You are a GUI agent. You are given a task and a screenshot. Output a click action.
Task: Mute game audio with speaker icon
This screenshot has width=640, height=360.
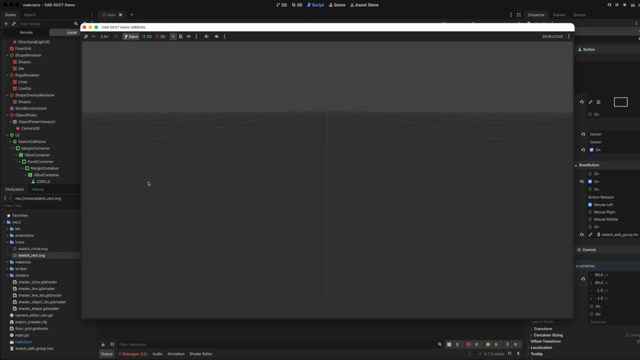click(x=207, y=37)
